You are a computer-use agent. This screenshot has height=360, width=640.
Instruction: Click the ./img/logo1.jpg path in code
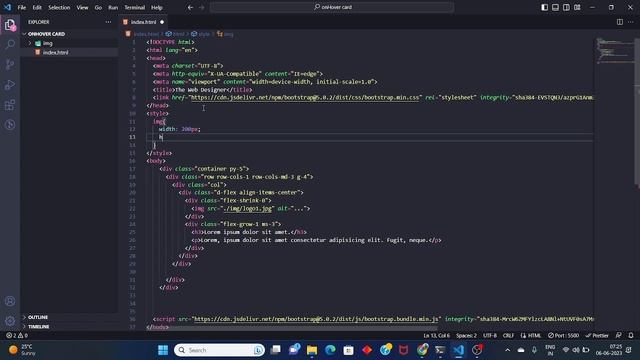coord(248,209)
